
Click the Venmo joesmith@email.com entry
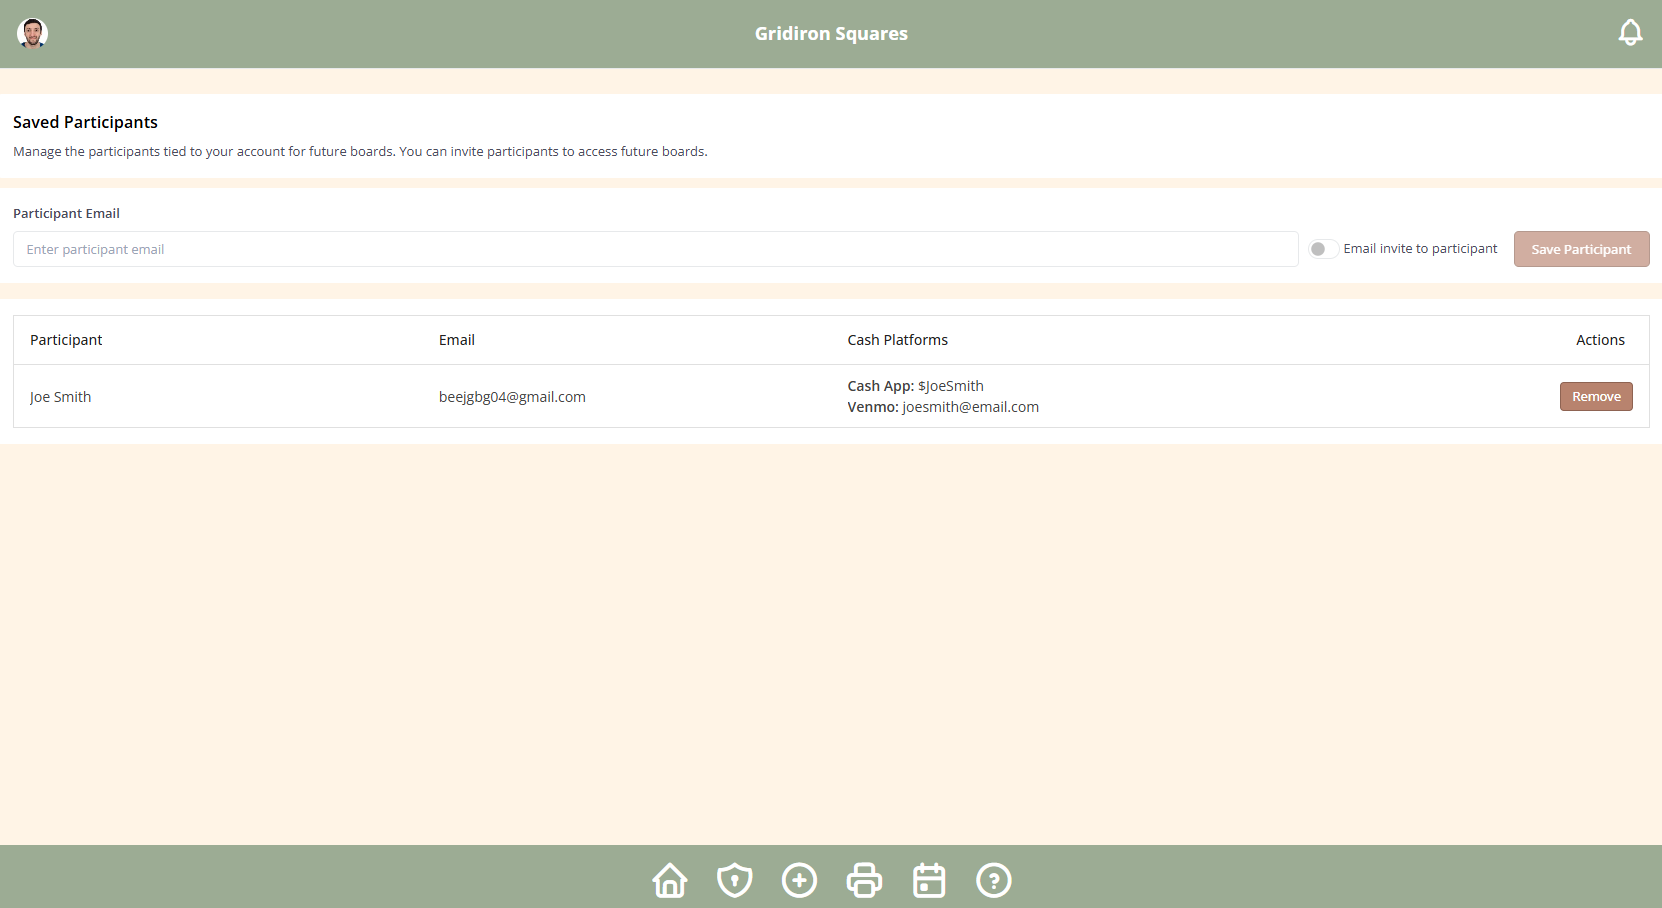point(943,407)
